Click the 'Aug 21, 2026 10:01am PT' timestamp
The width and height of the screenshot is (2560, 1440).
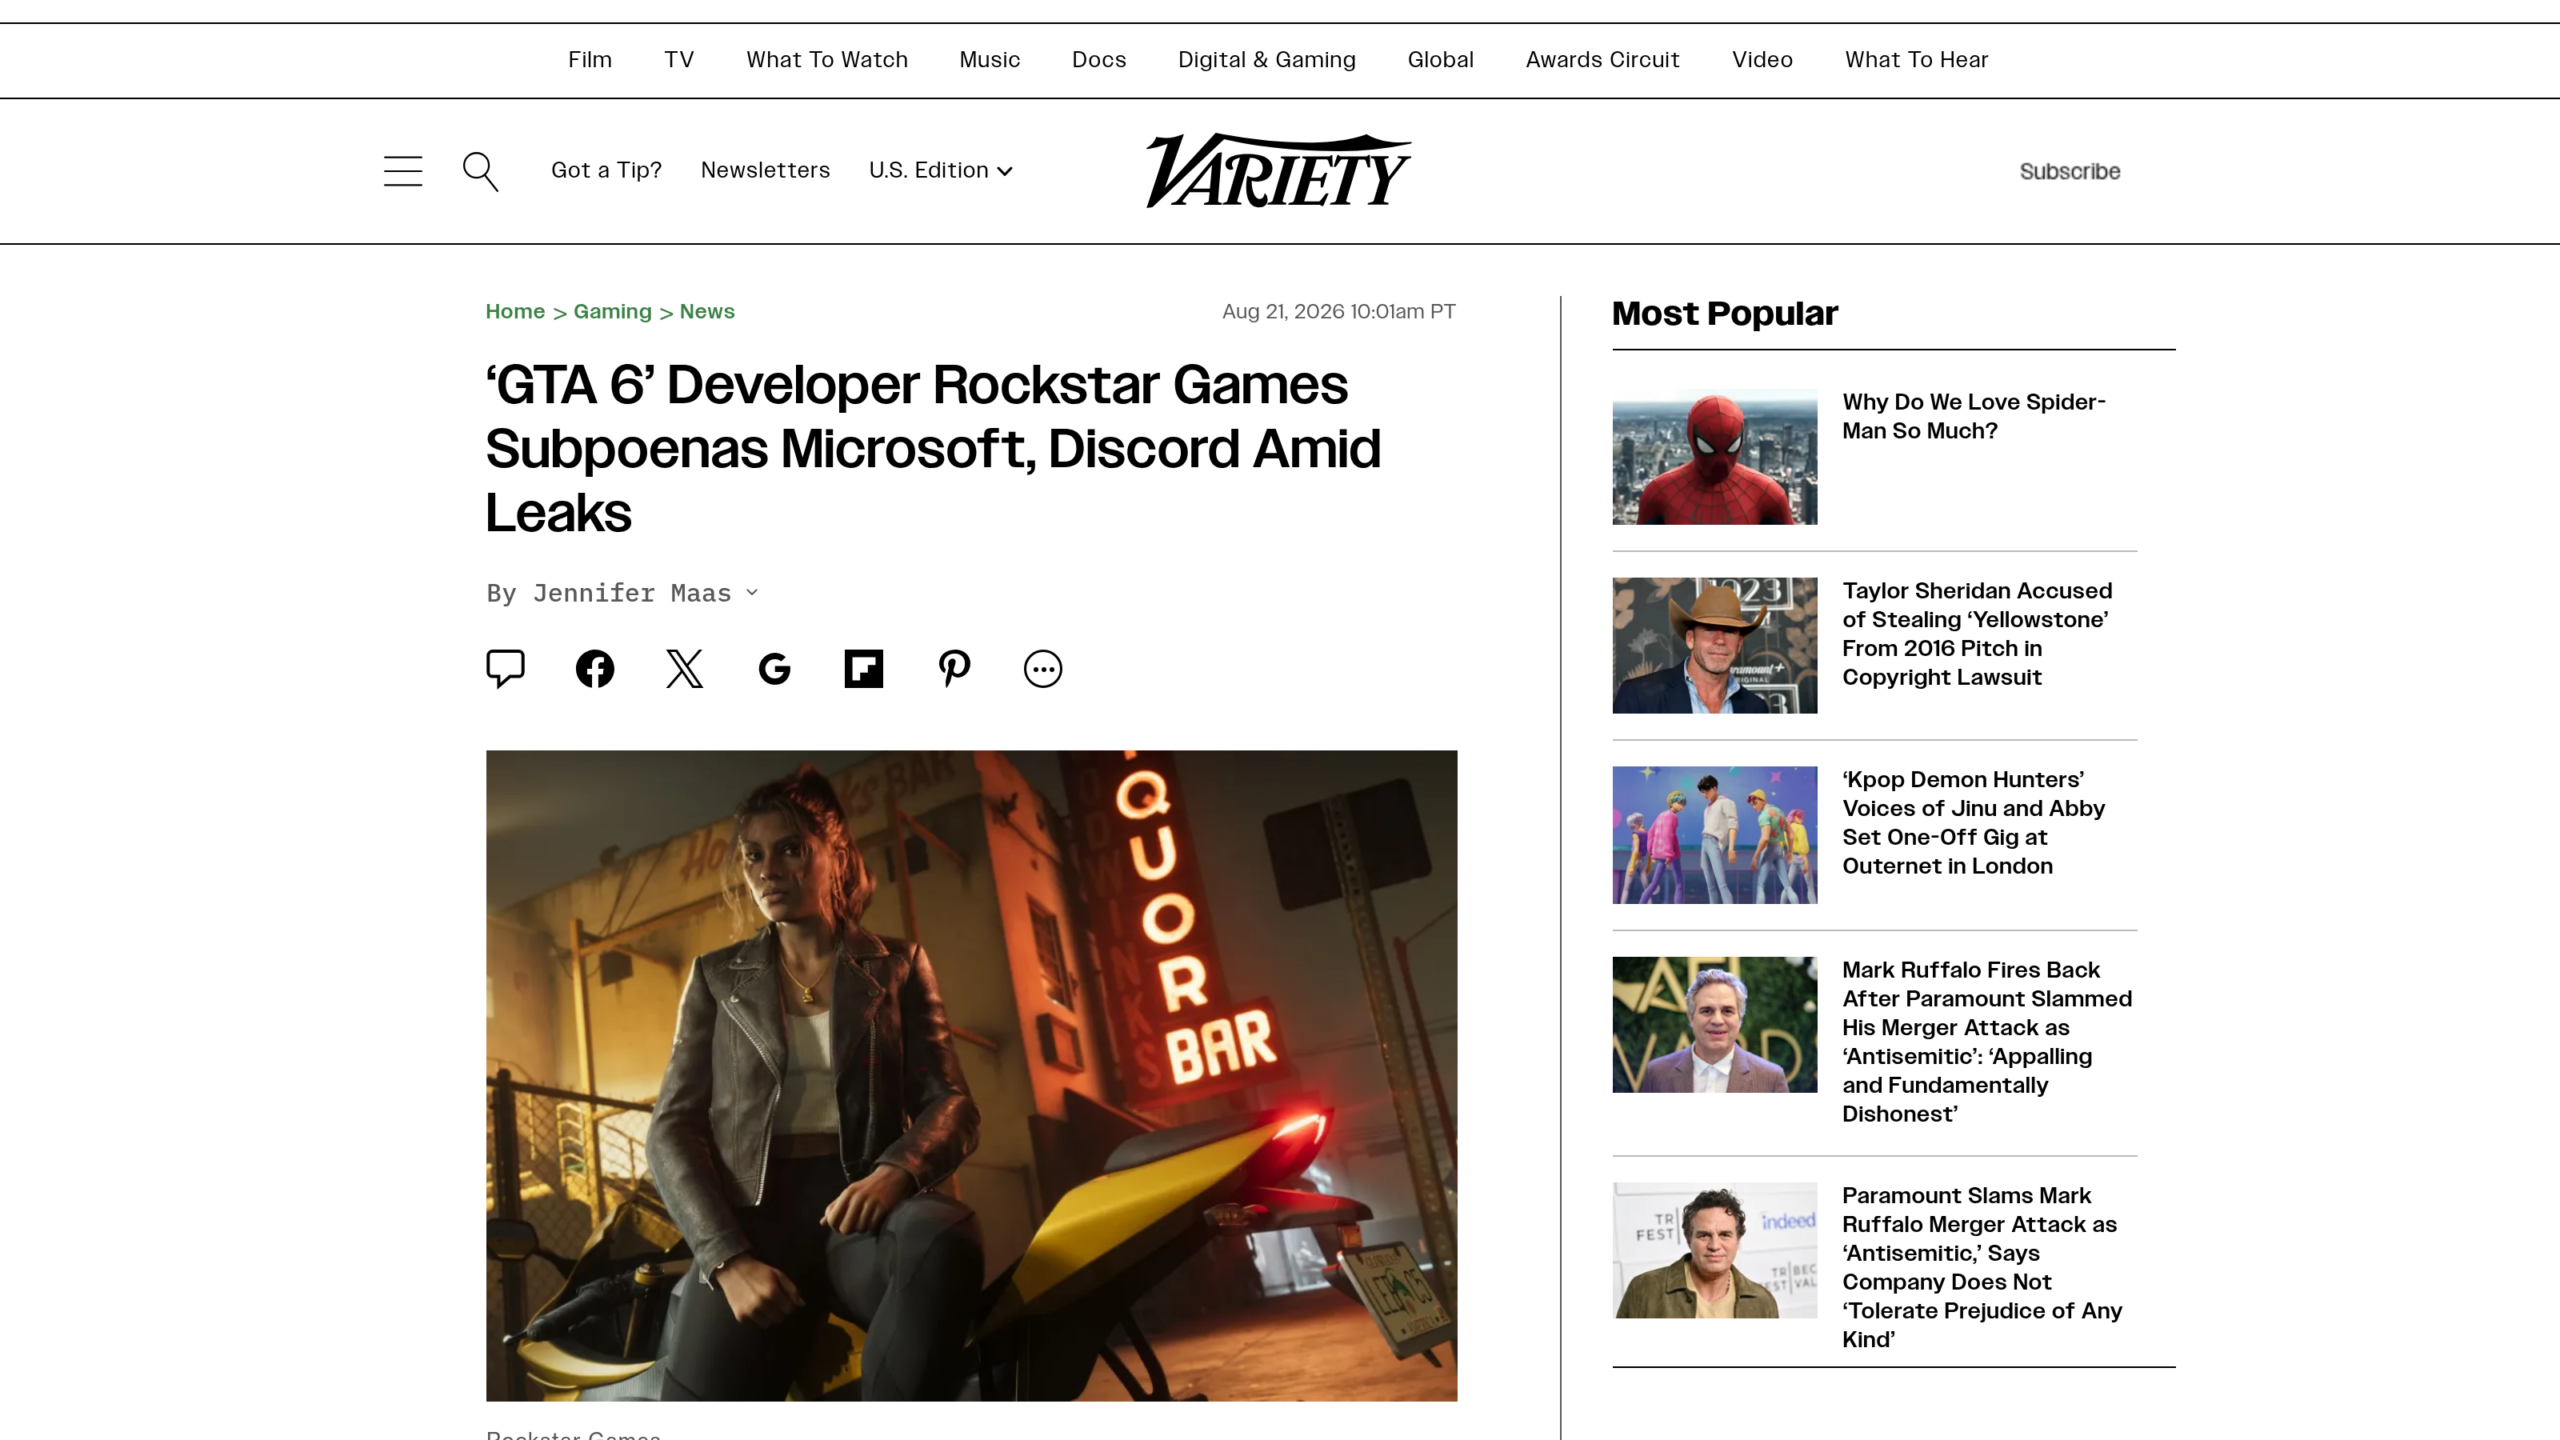1338,311
